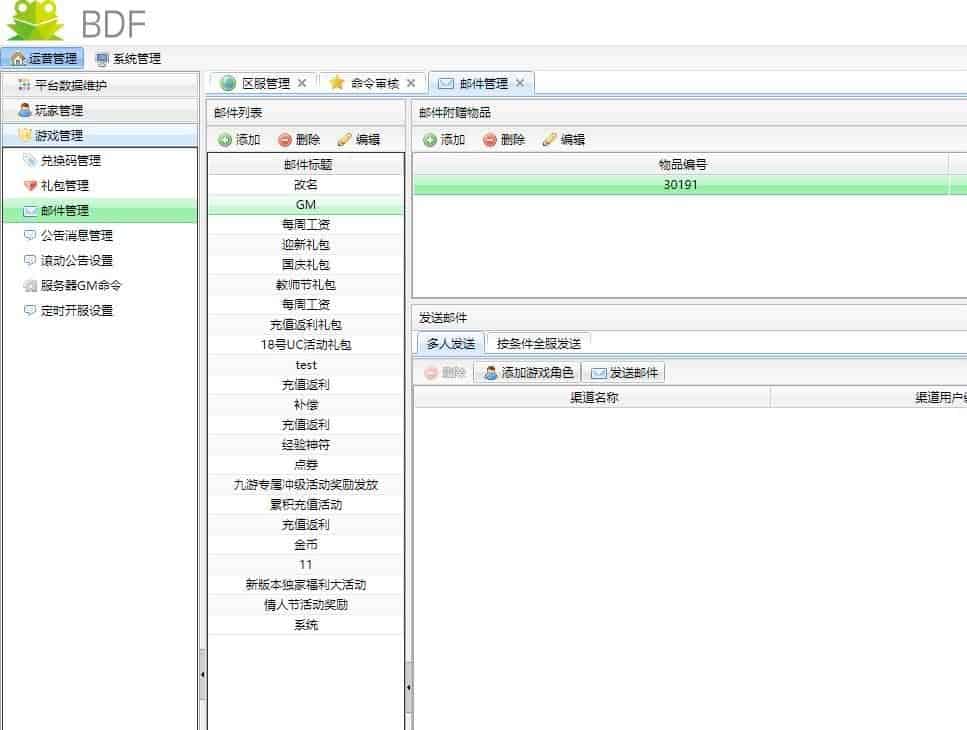Click delete icon in mail attachment items panel

[490, 140]
